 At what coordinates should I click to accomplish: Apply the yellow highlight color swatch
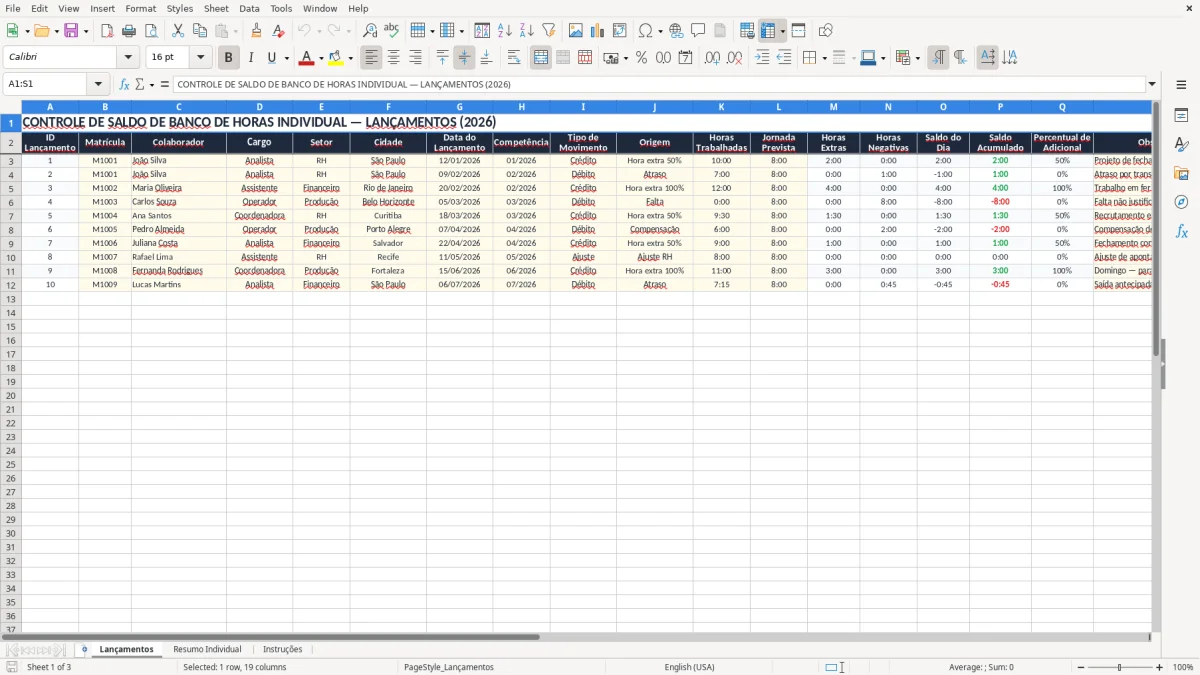click(x=336, y=58)
